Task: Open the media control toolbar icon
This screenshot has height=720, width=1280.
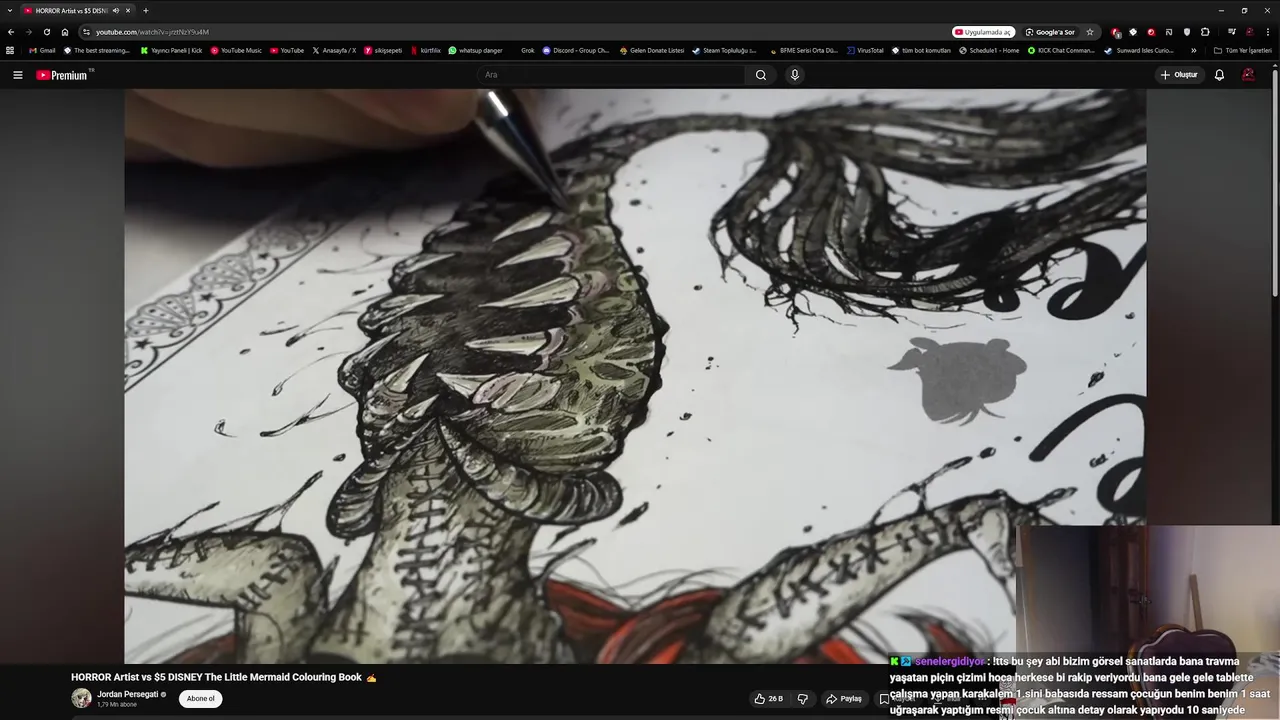Action: (x=1232, y=32)
